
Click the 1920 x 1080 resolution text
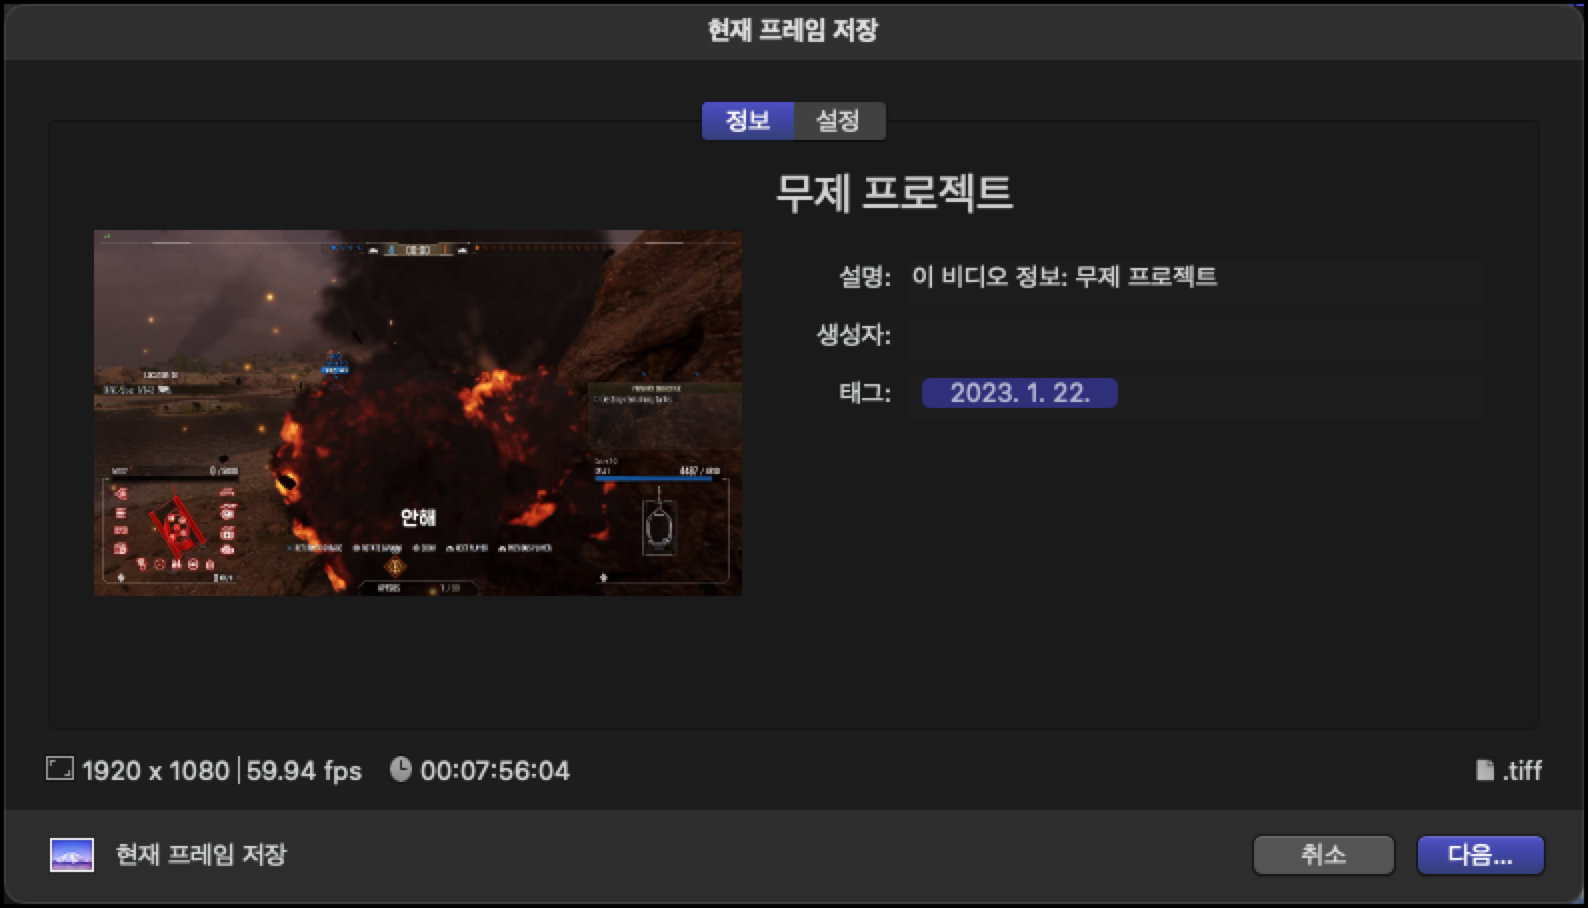point(156,771)
